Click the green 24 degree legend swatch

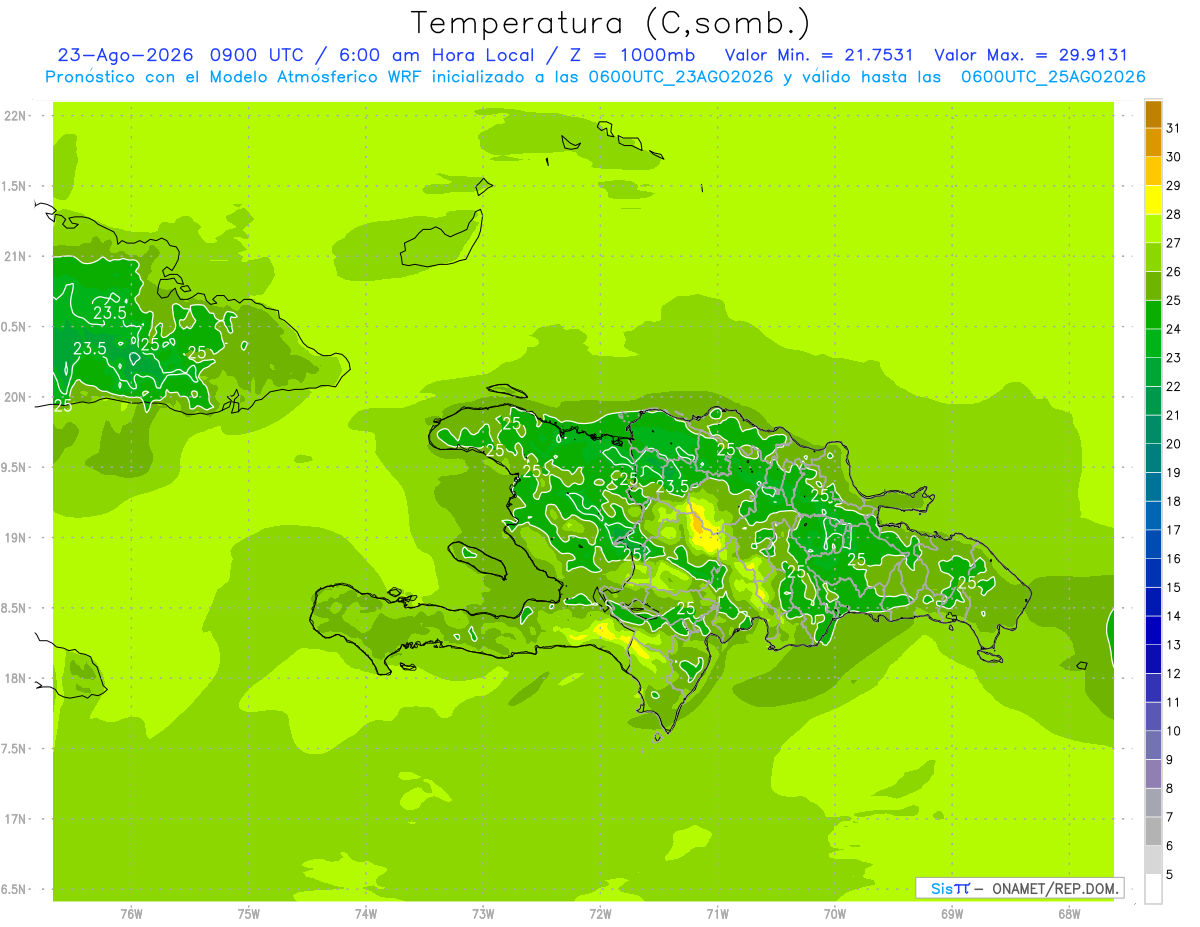pyautogui.click(x=1153, y=315)
